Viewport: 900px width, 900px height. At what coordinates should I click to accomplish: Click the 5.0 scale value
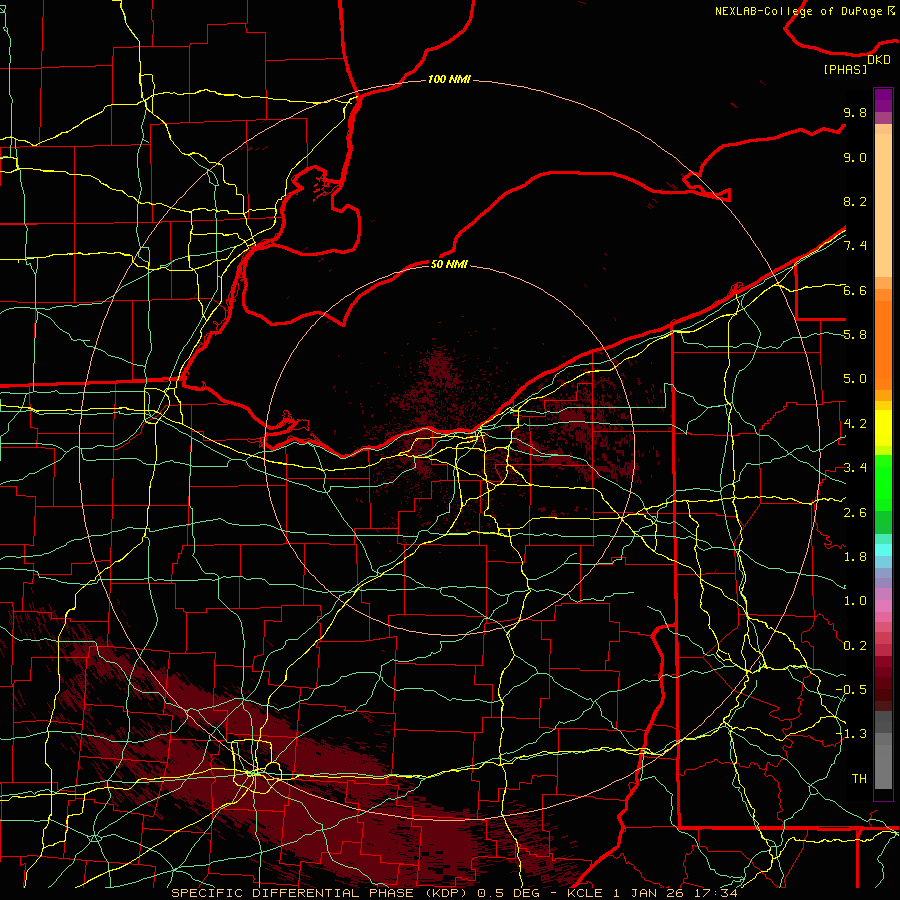point(855,379)
